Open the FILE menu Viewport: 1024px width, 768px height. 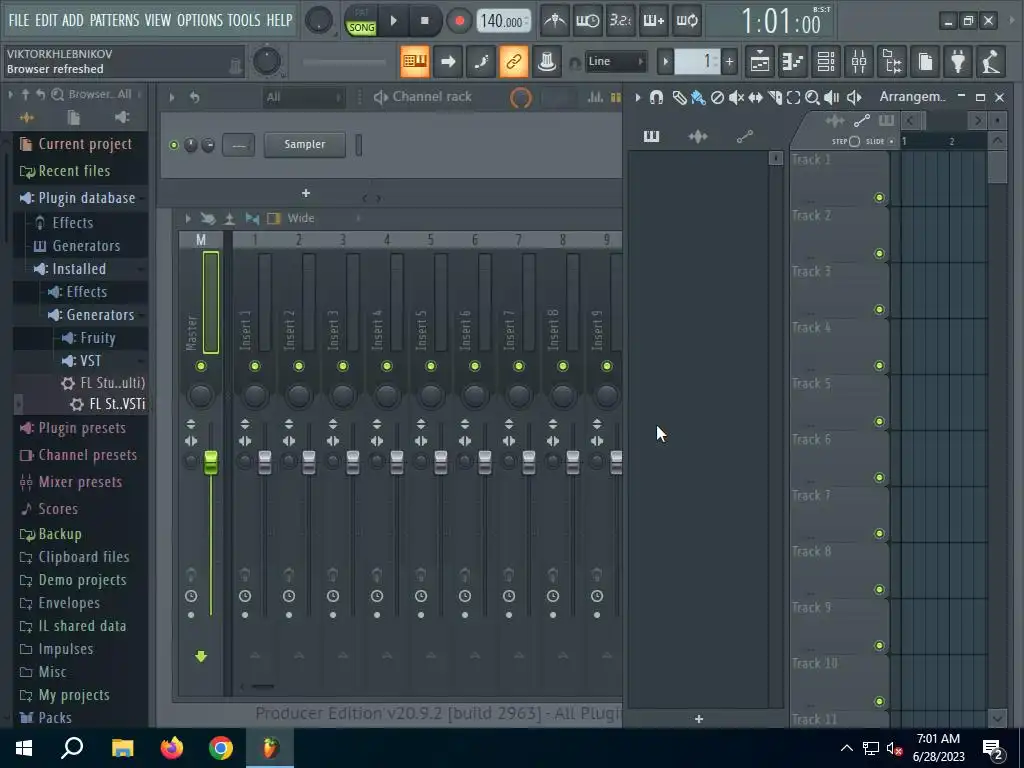[x=19, y=20]
